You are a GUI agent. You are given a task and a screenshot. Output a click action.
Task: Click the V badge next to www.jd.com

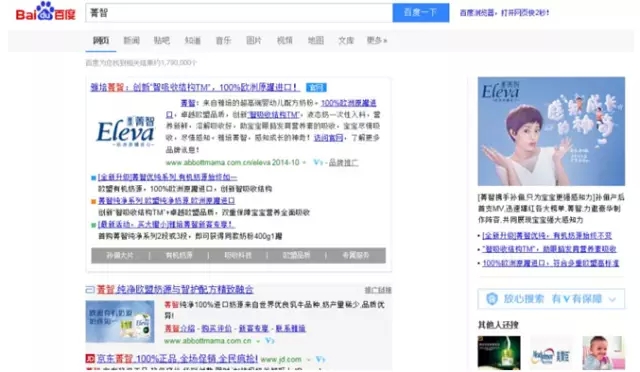click(320, 359)
